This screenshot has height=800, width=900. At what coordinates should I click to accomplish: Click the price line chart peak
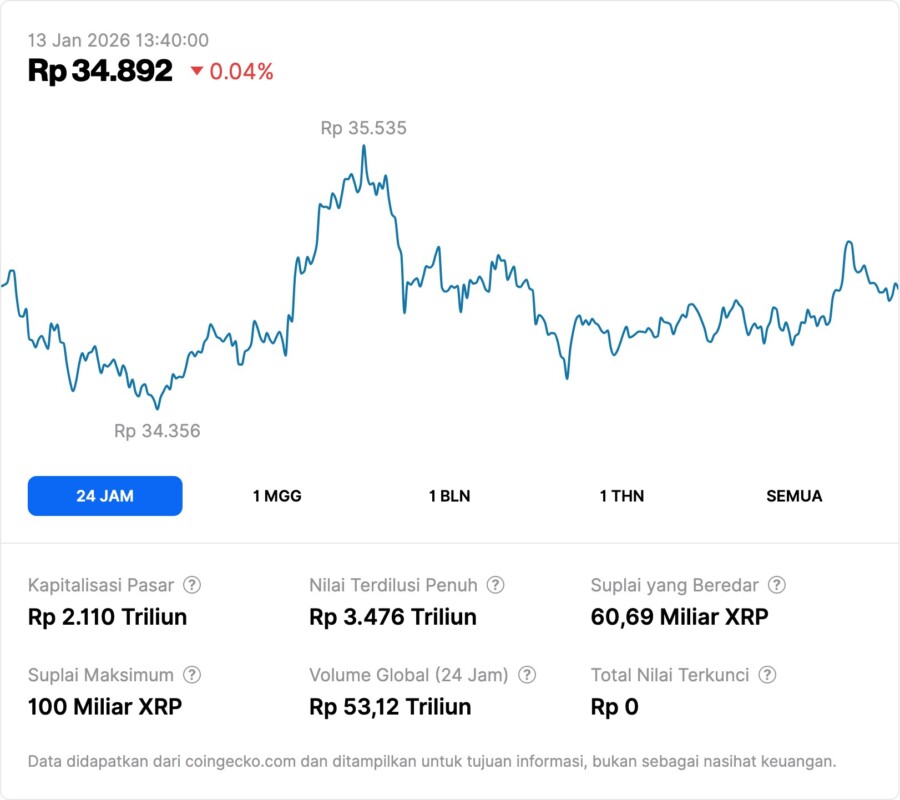[x=363, y=147]
